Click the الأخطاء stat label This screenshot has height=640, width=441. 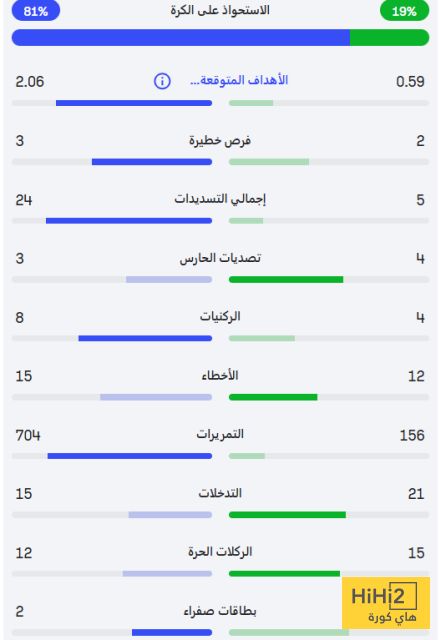[220, 376]
